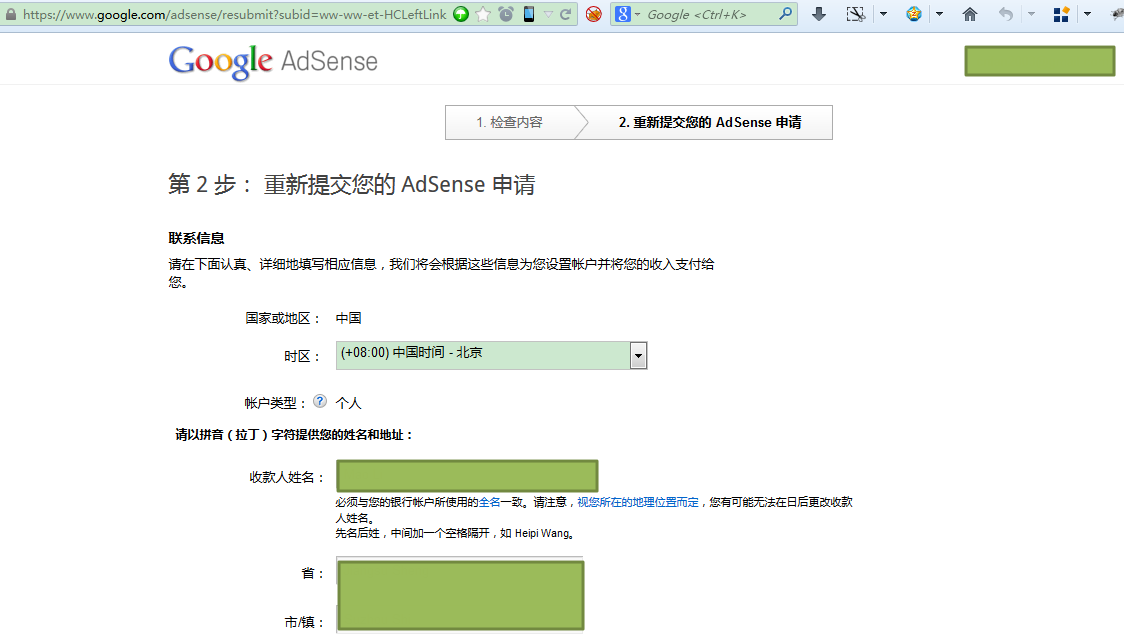Bookmark this page with the star icon
Image resolution: width=1124 pixels, height=636 pixels.
click(484, 14)
